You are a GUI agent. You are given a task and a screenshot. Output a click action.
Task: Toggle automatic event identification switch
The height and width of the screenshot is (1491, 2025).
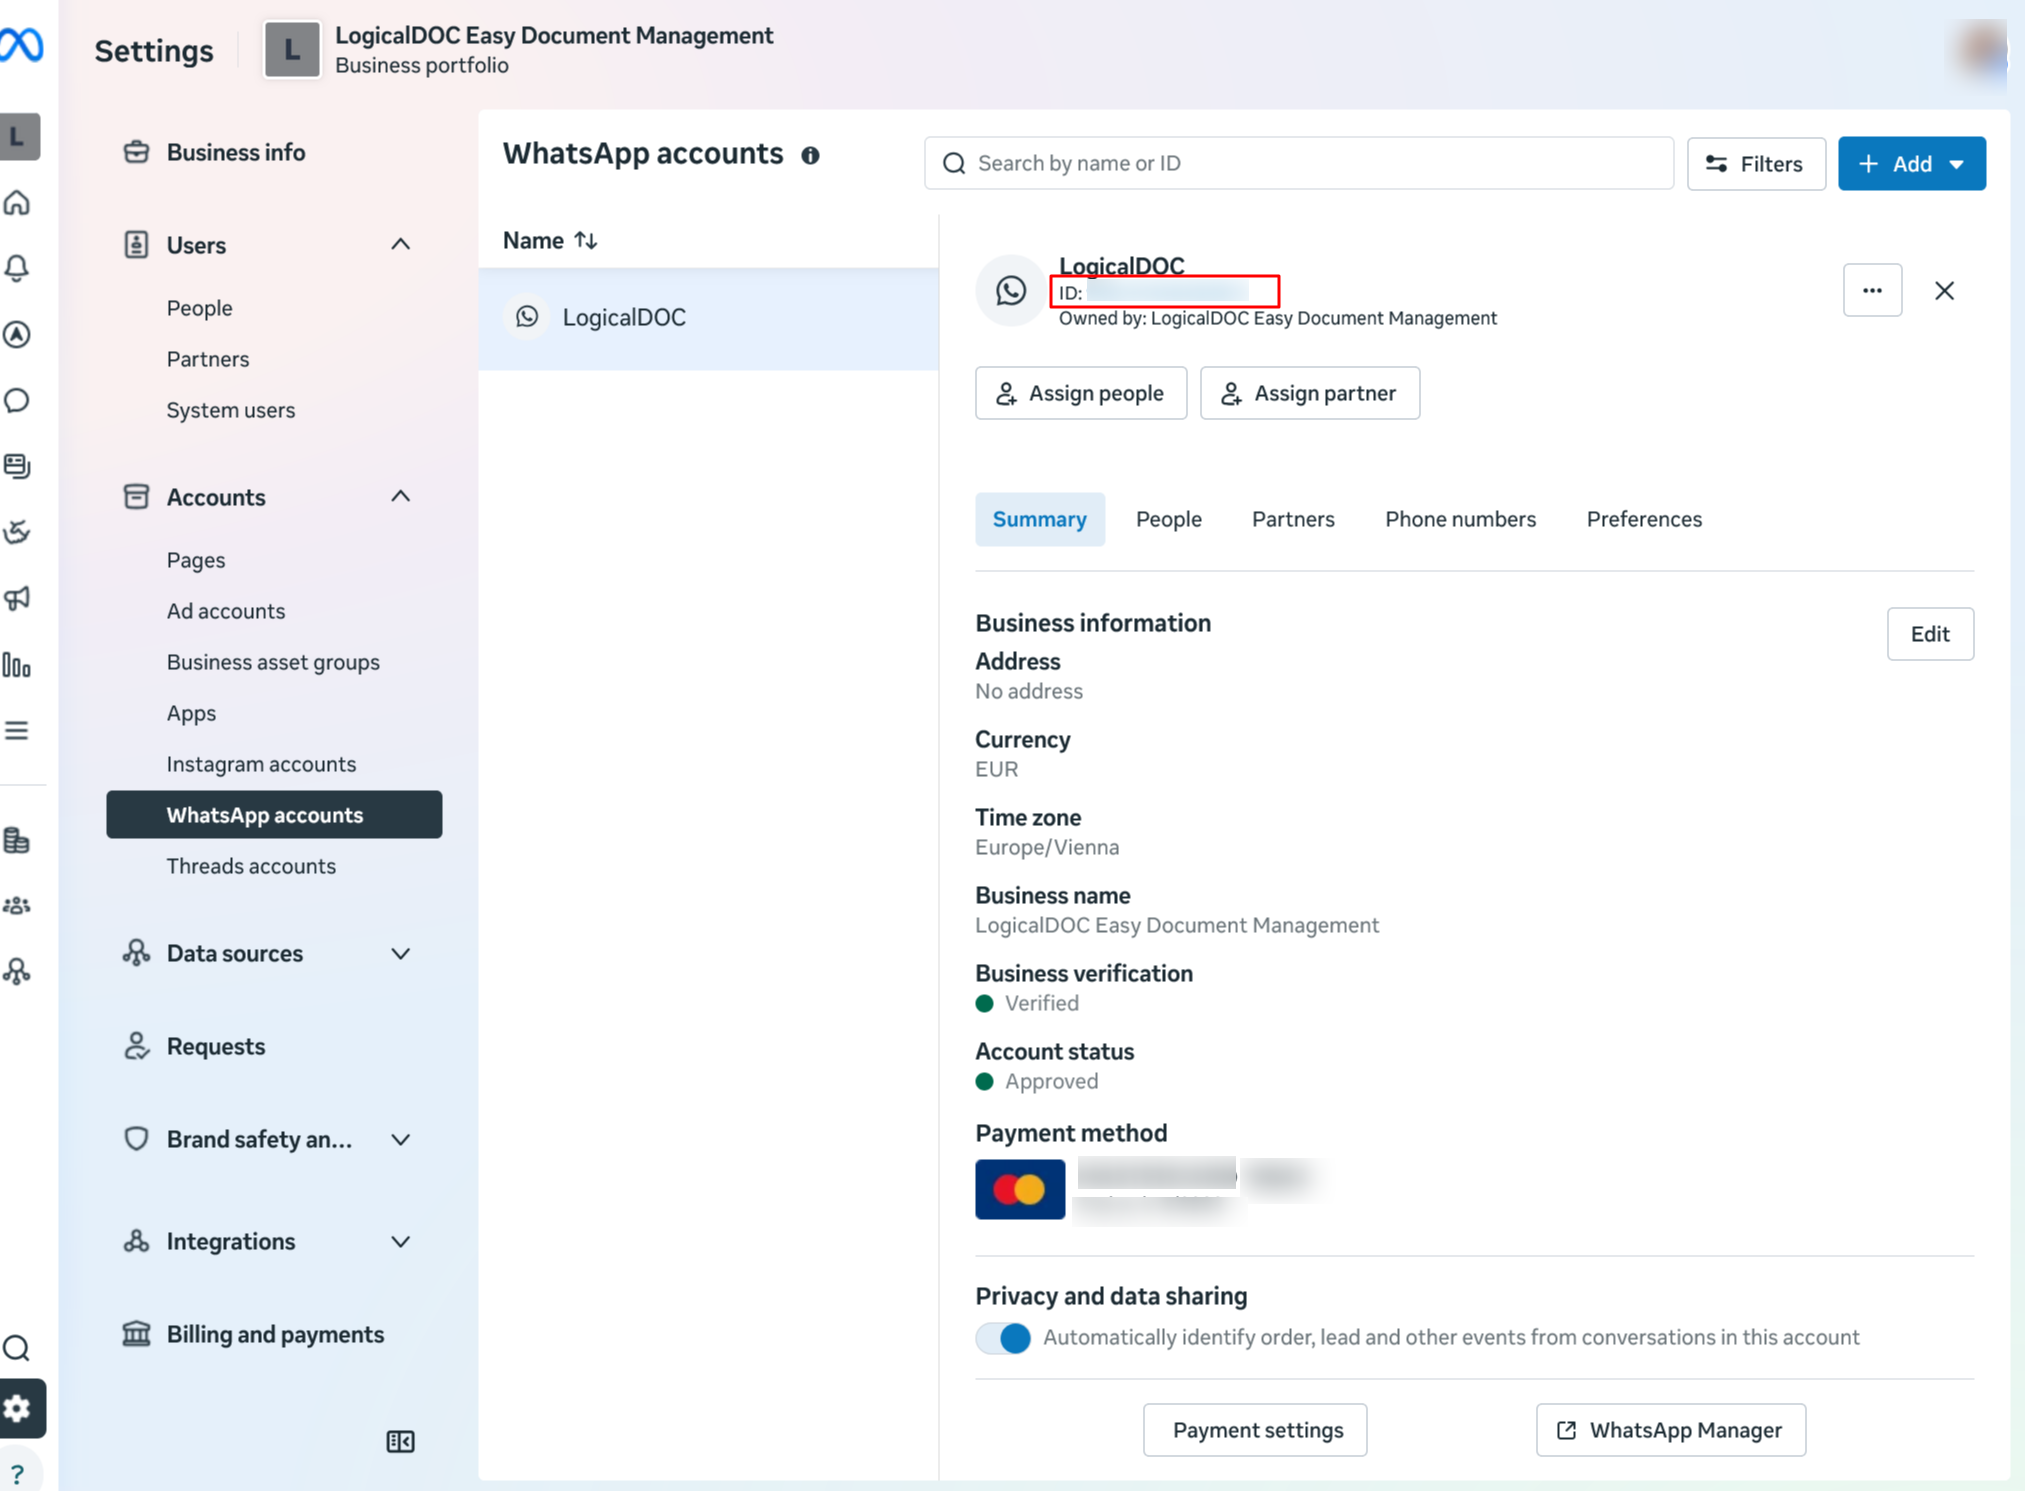[1003, 1338]
